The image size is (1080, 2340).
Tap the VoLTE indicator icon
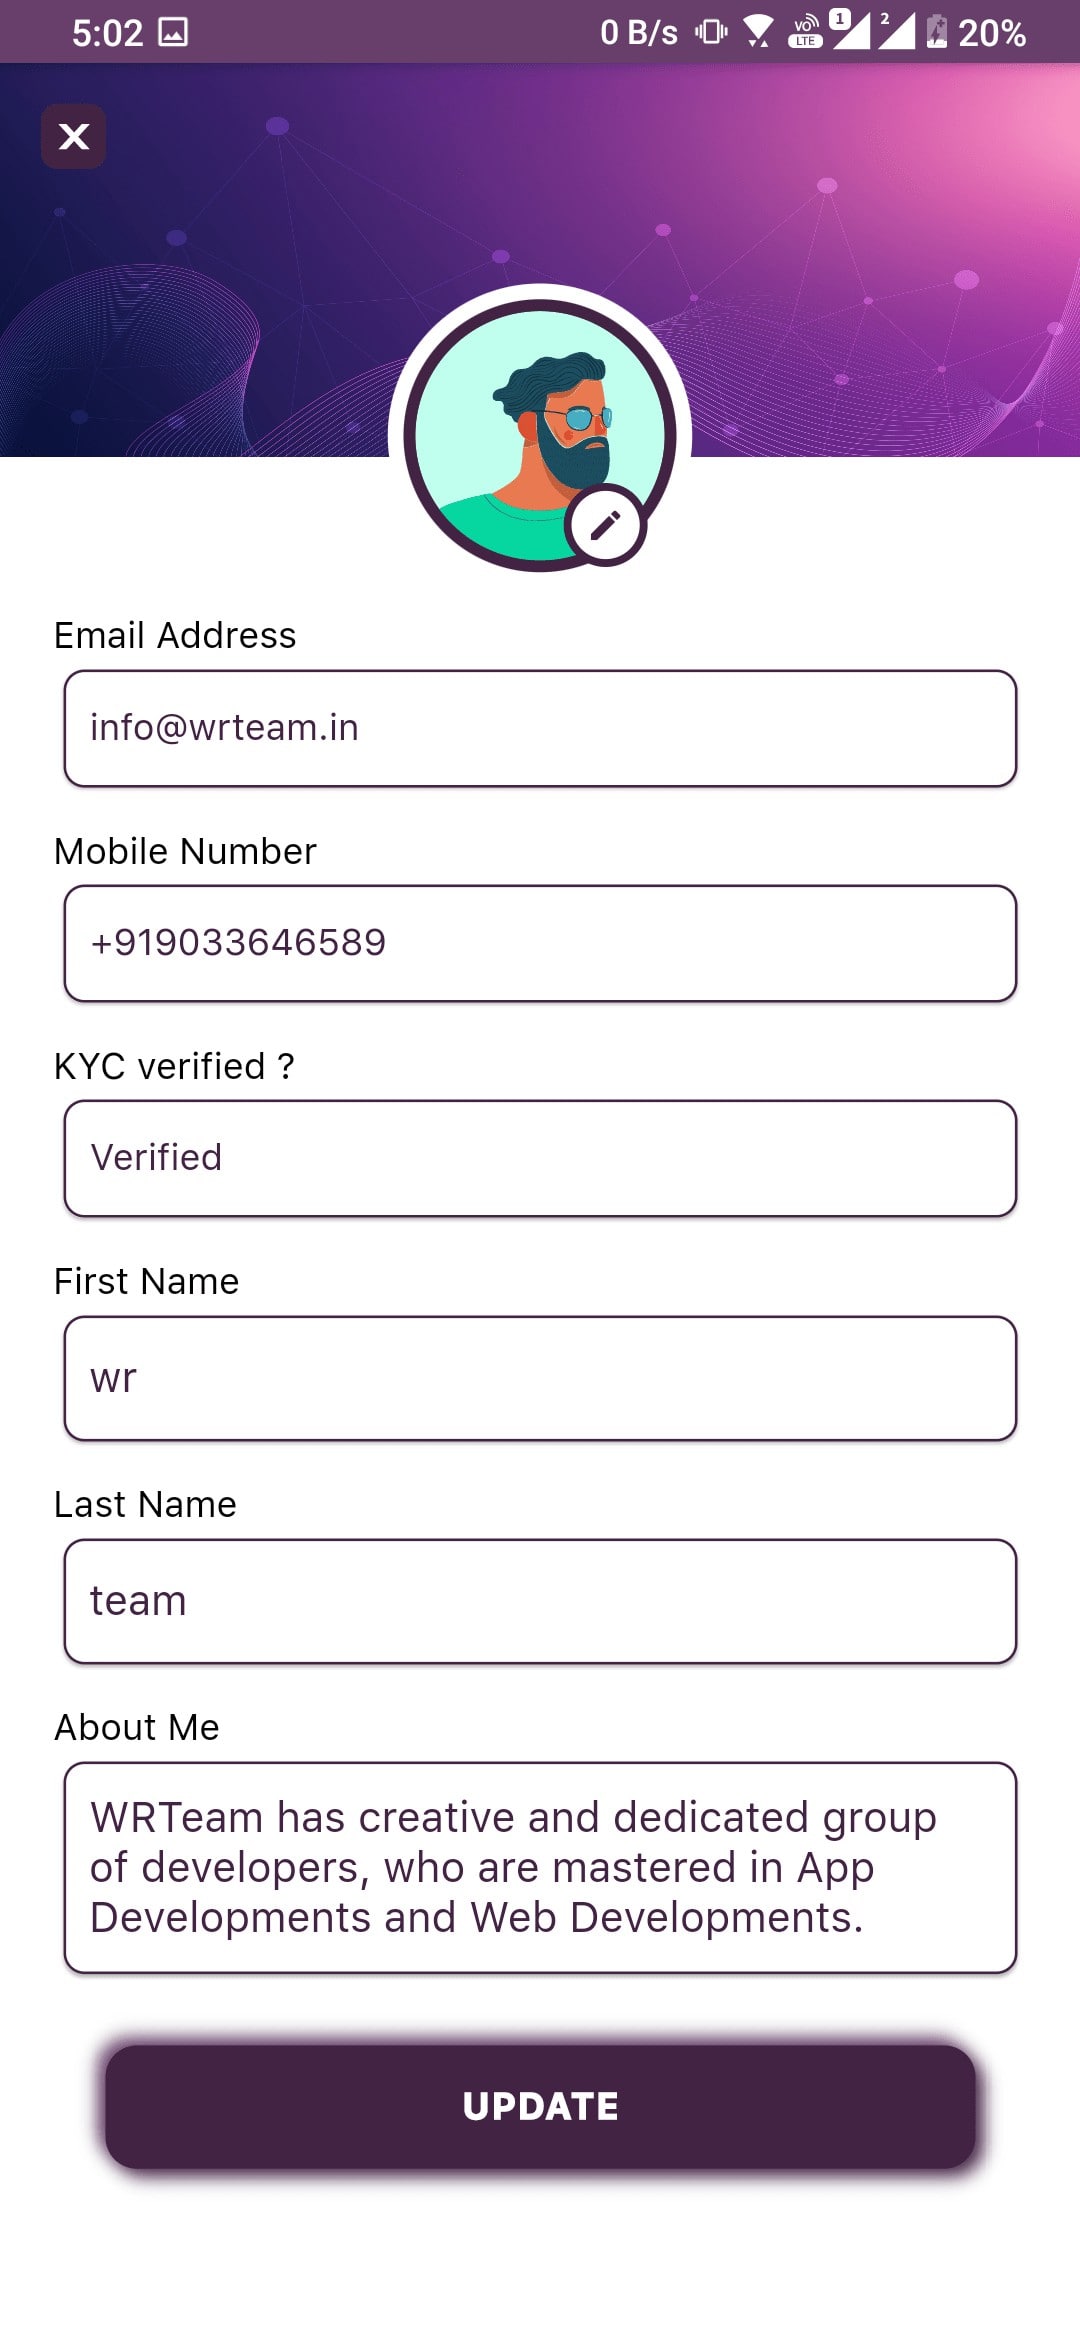tap(805, 32)
